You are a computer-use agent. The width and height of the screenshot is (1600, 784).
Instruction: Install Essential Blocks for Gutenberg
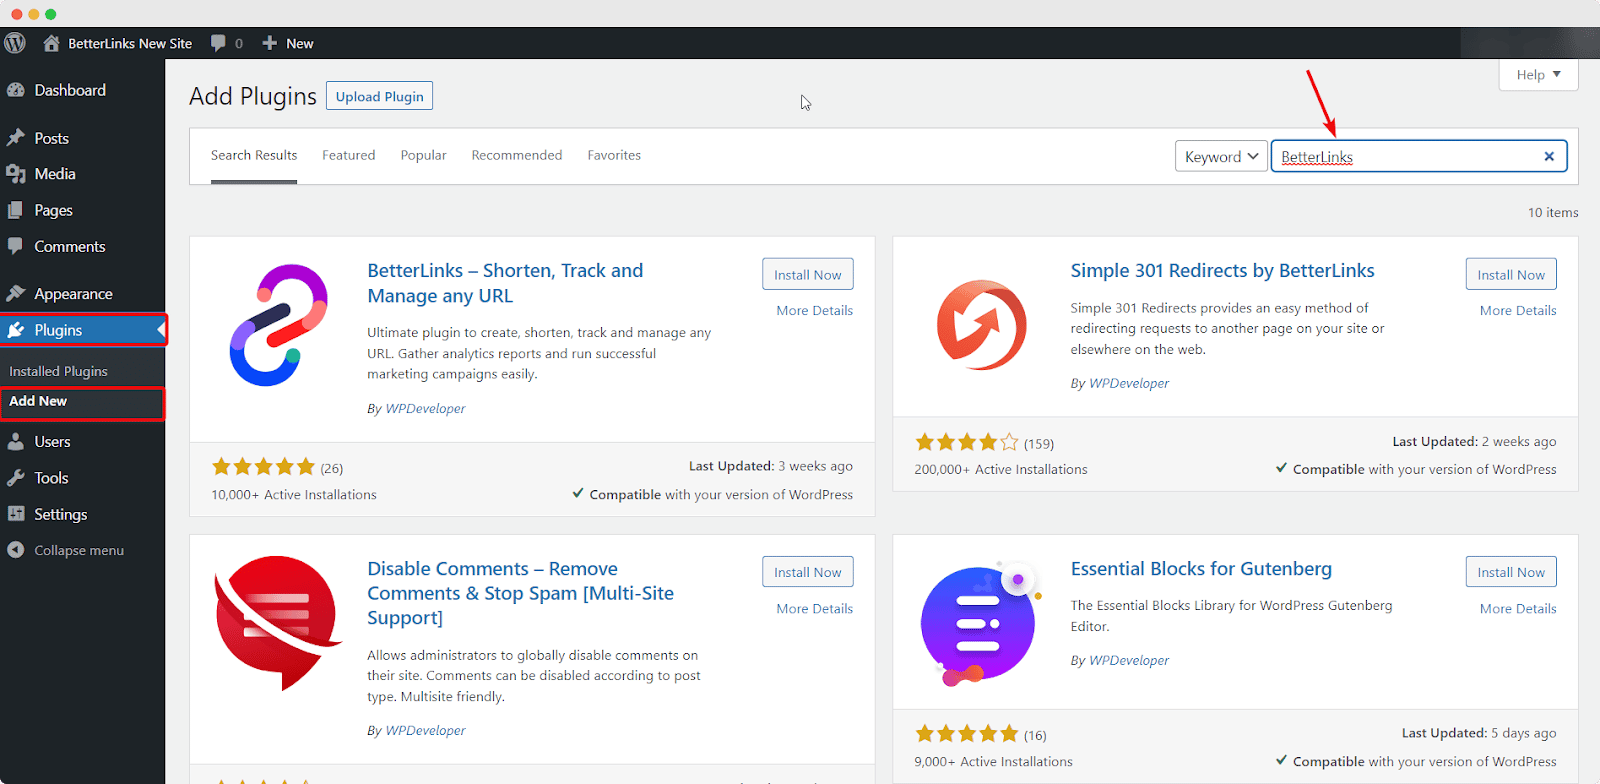[x=1511, y=572]
